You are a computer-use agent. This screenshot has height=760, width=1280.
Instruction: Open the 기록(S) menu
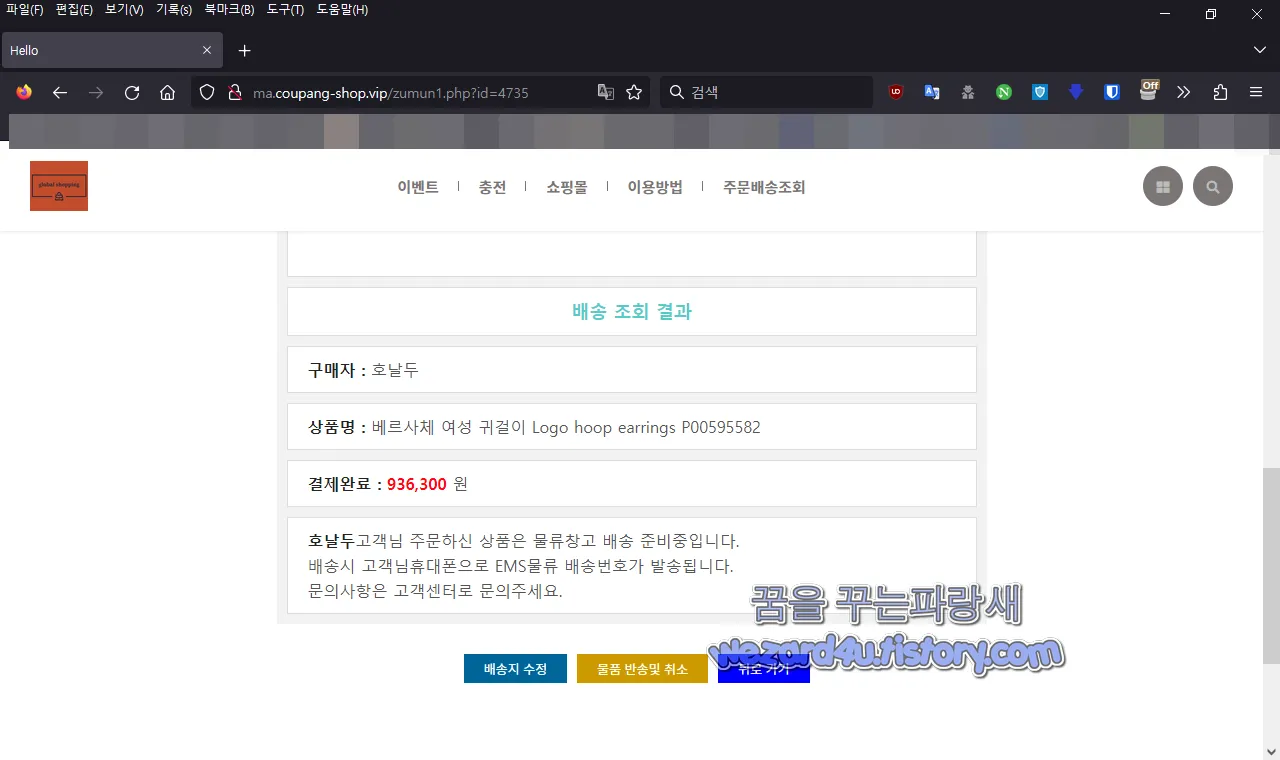pyautogui.click(x=174, y=10)
